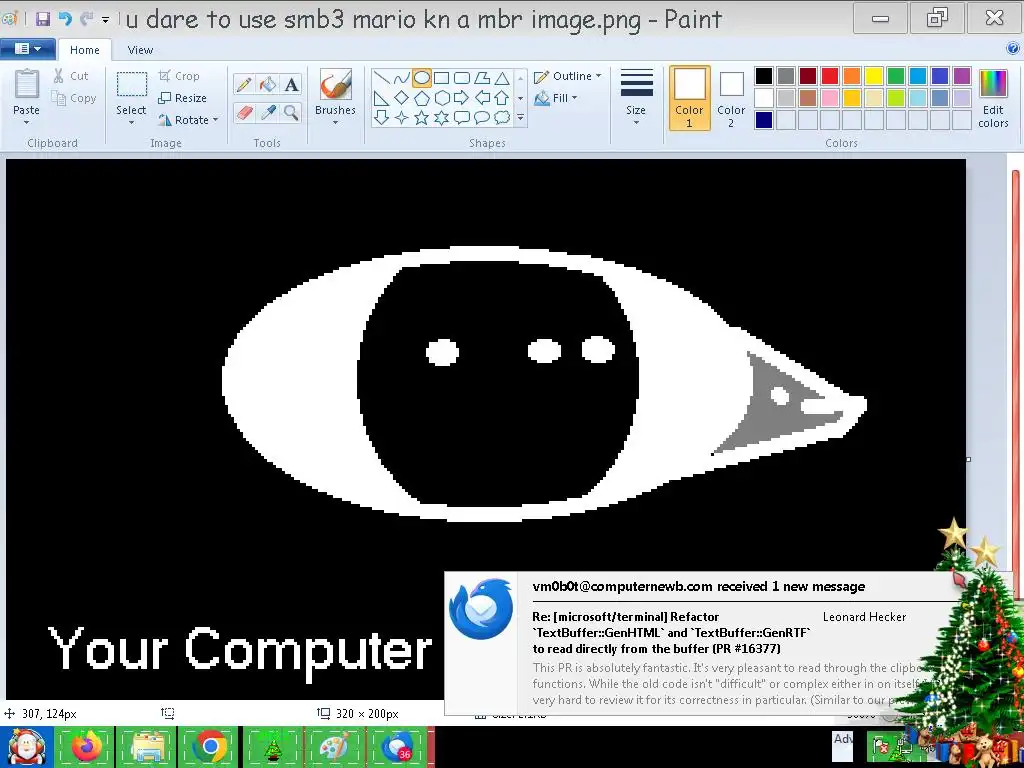
Task: Open Edit colors
Action: pos(993,98)
